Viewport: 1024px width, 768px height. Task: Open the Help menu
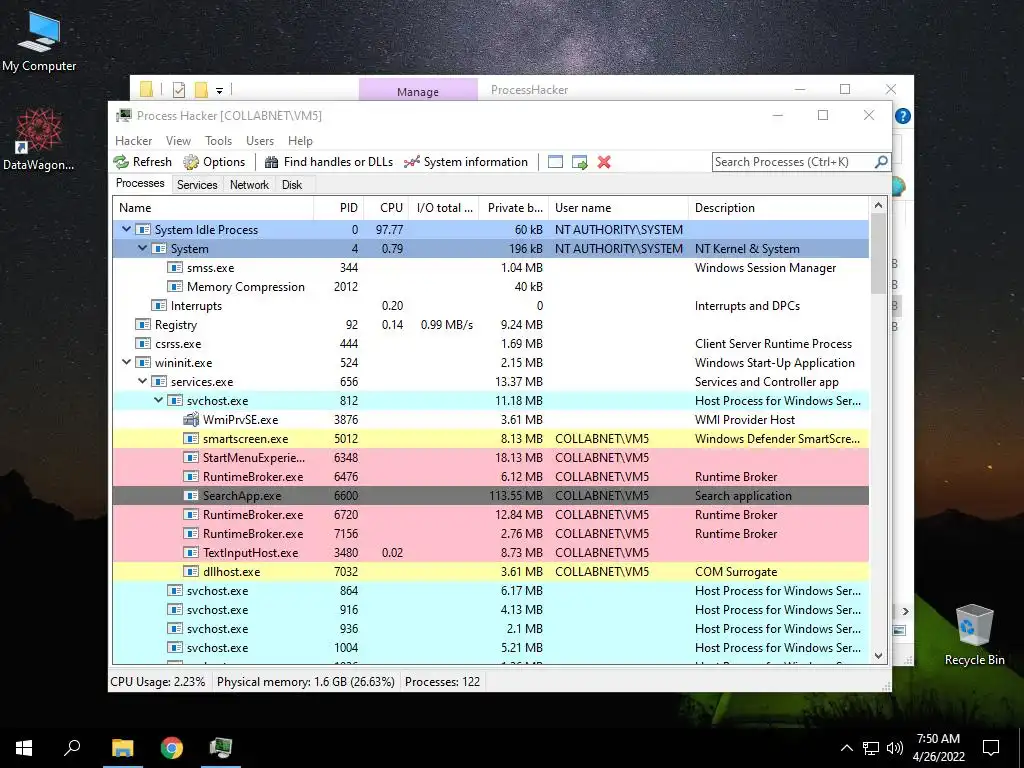pos(300,141)
